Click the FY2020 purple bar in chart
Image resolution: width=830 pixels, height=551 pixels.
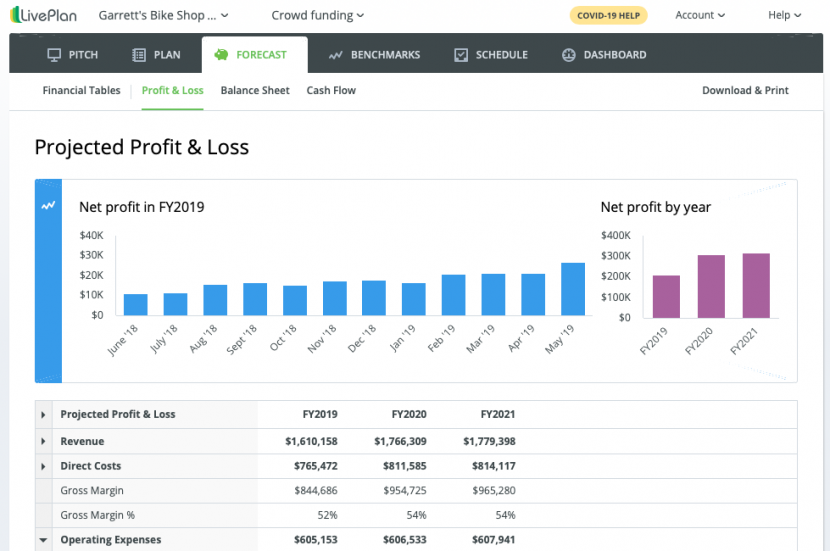click(711, 286)
